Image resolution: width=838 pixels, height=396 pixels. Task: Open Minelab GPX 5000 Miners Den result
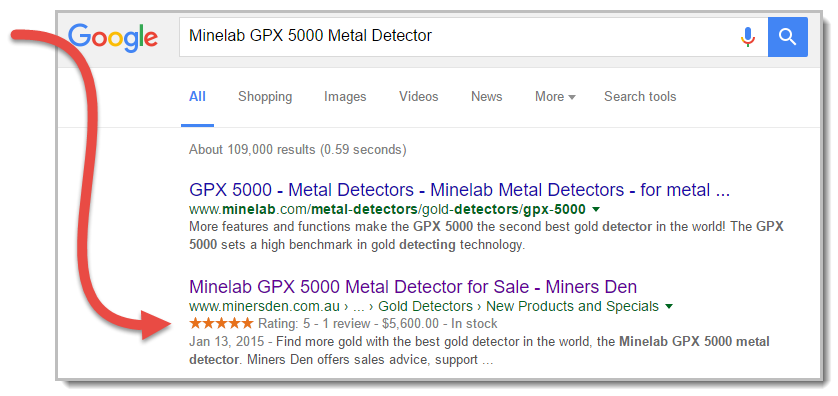click(413, 286)
